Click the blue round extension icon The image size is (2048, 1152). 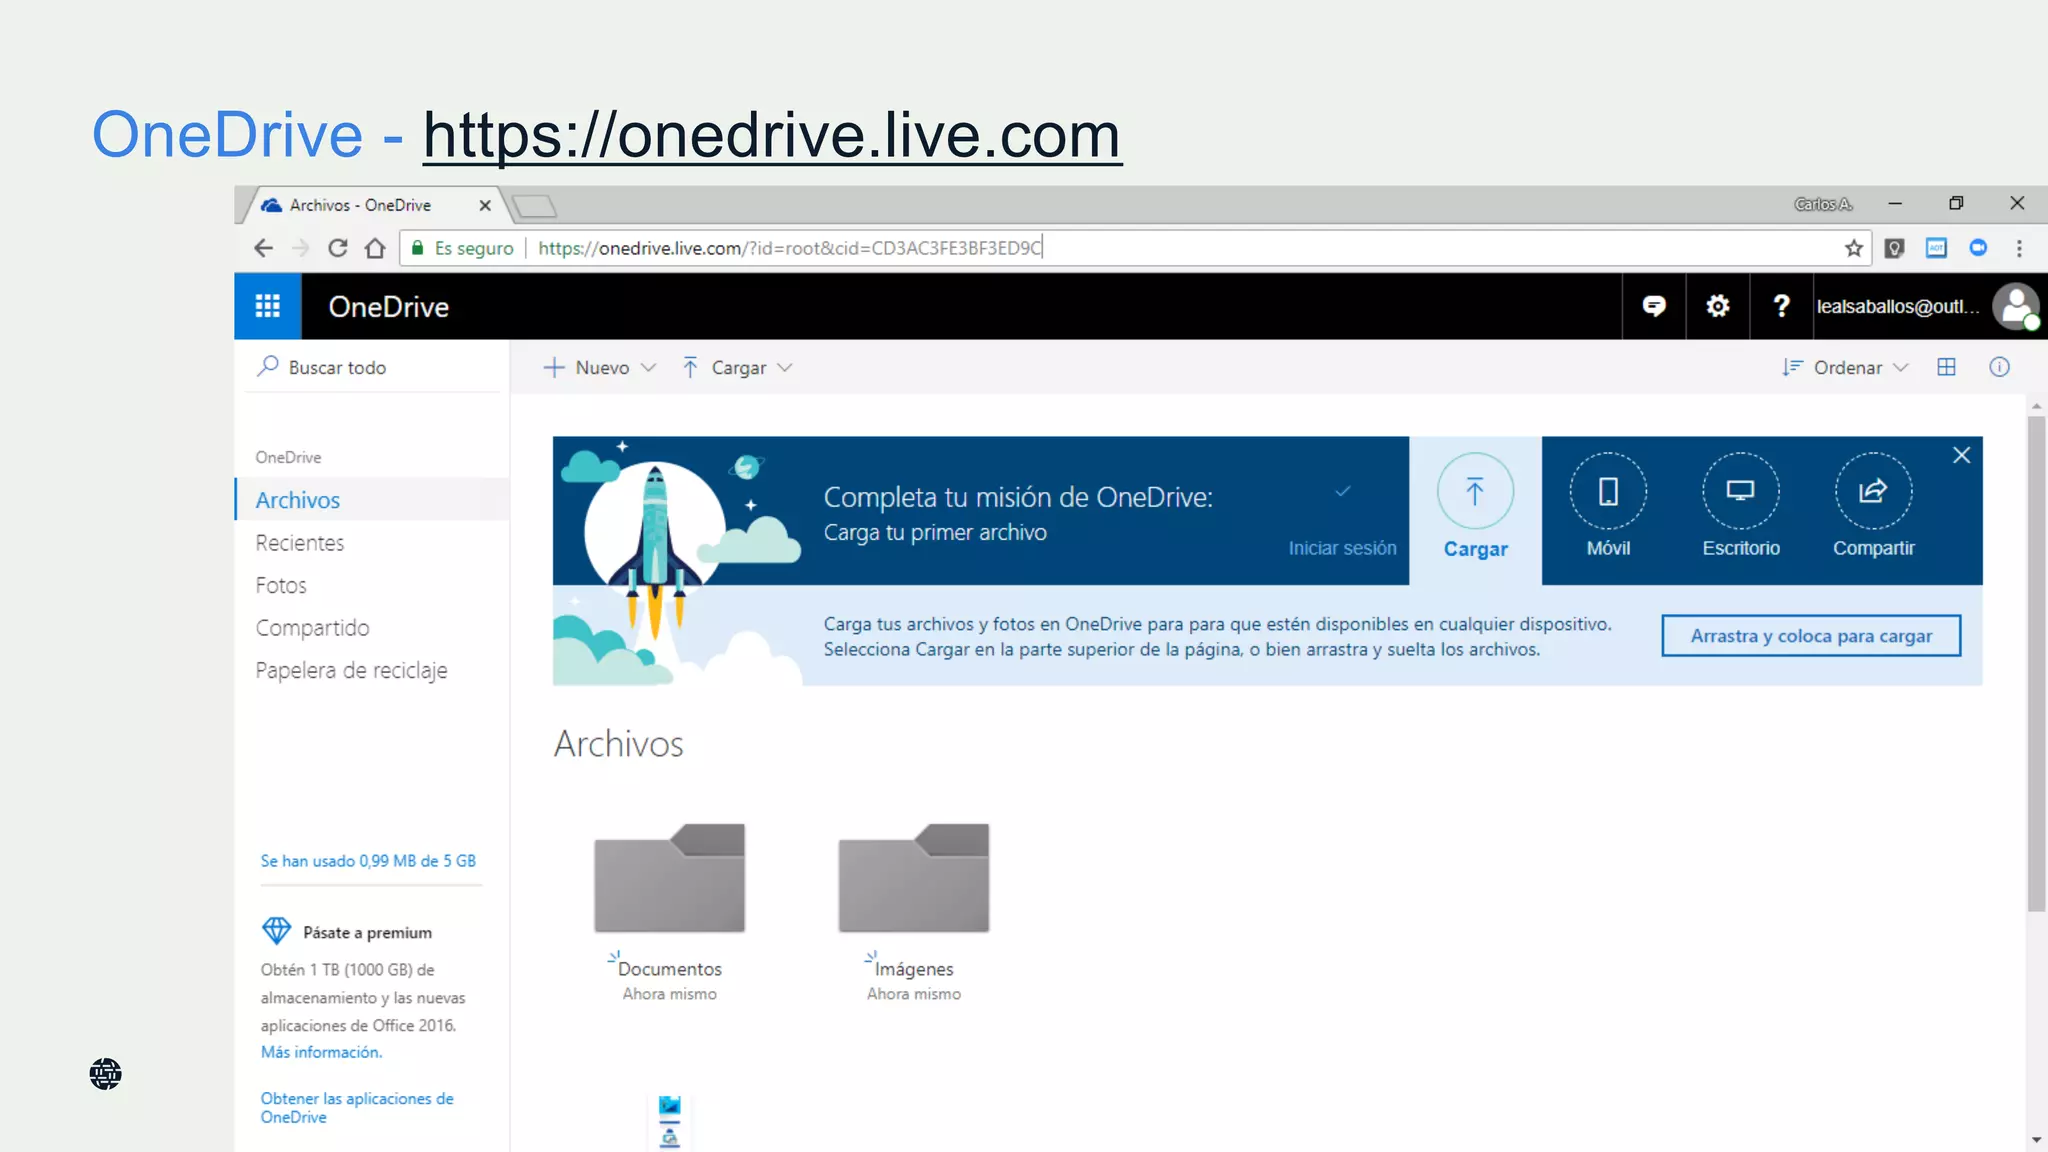click(1978, 248)
